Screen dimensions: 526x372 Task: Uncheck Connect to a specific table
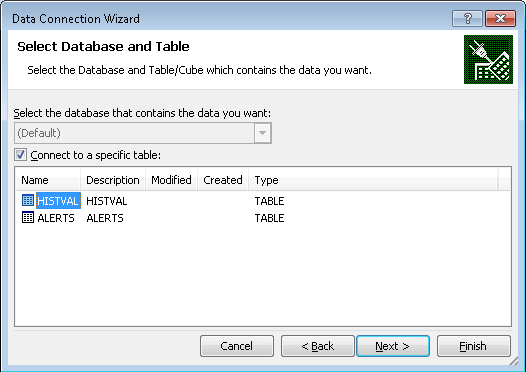pos(20,155)
